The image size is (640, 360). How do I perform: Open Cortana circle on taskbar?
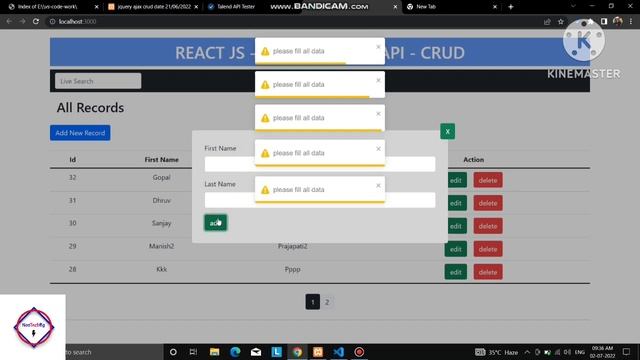point(173,352)
